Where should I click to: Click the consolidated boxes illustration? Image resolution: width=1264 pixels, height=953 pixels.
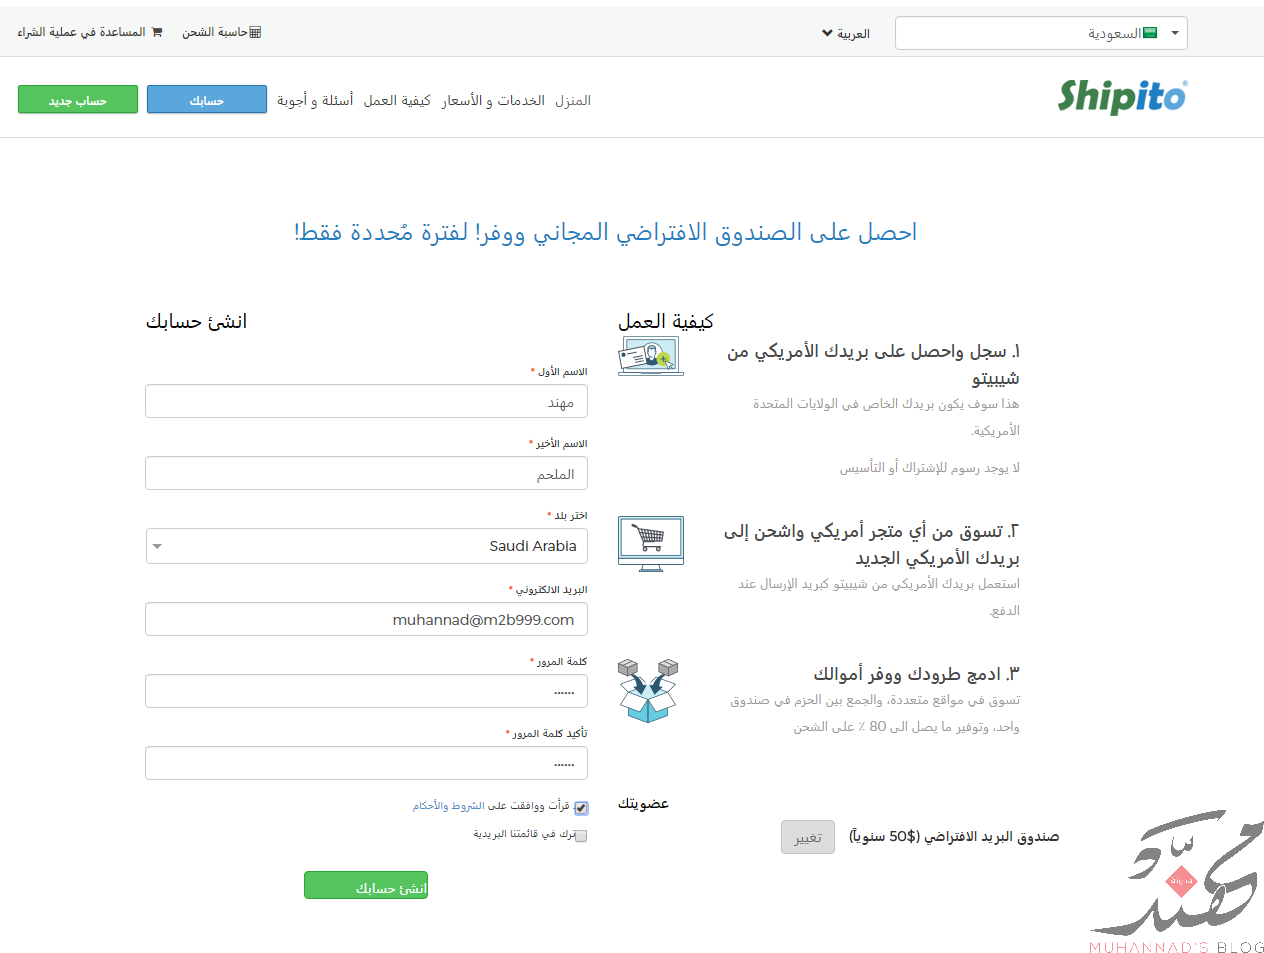(x=648, y=690)
